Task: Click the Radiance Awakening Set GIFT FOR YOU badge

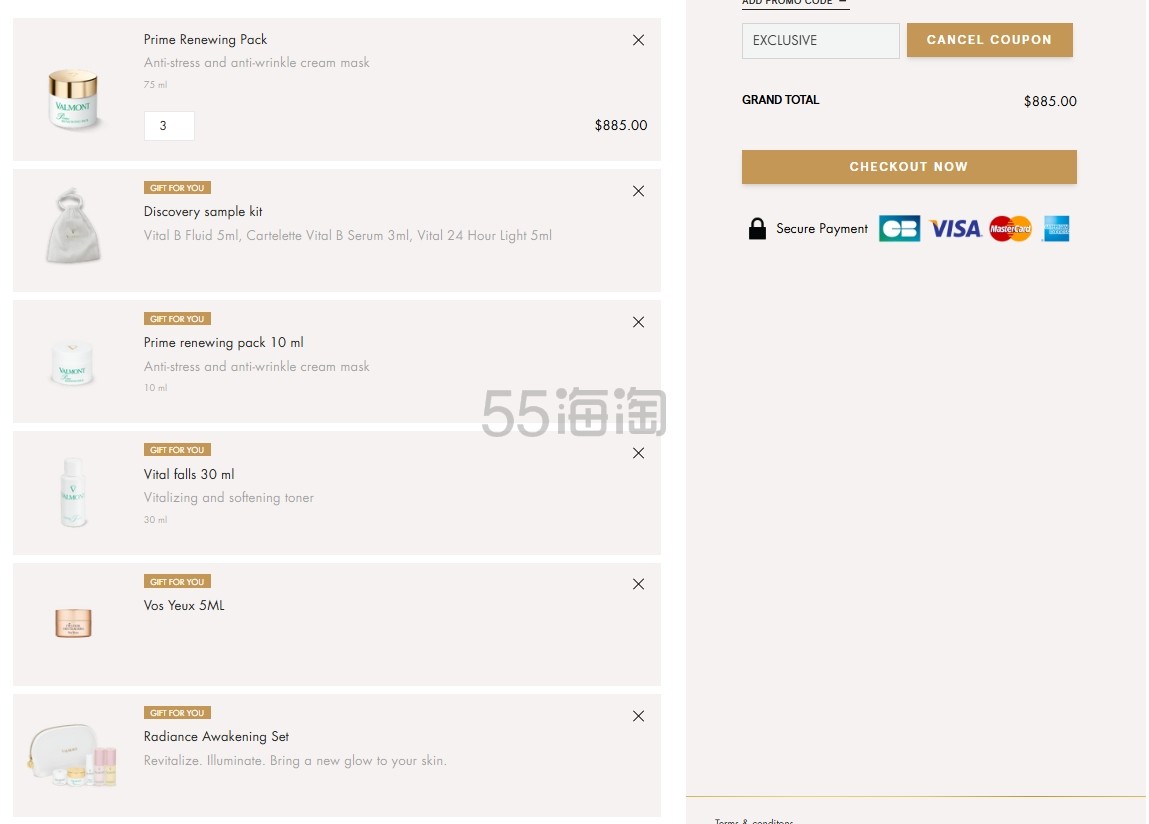Action: [177, 713]
